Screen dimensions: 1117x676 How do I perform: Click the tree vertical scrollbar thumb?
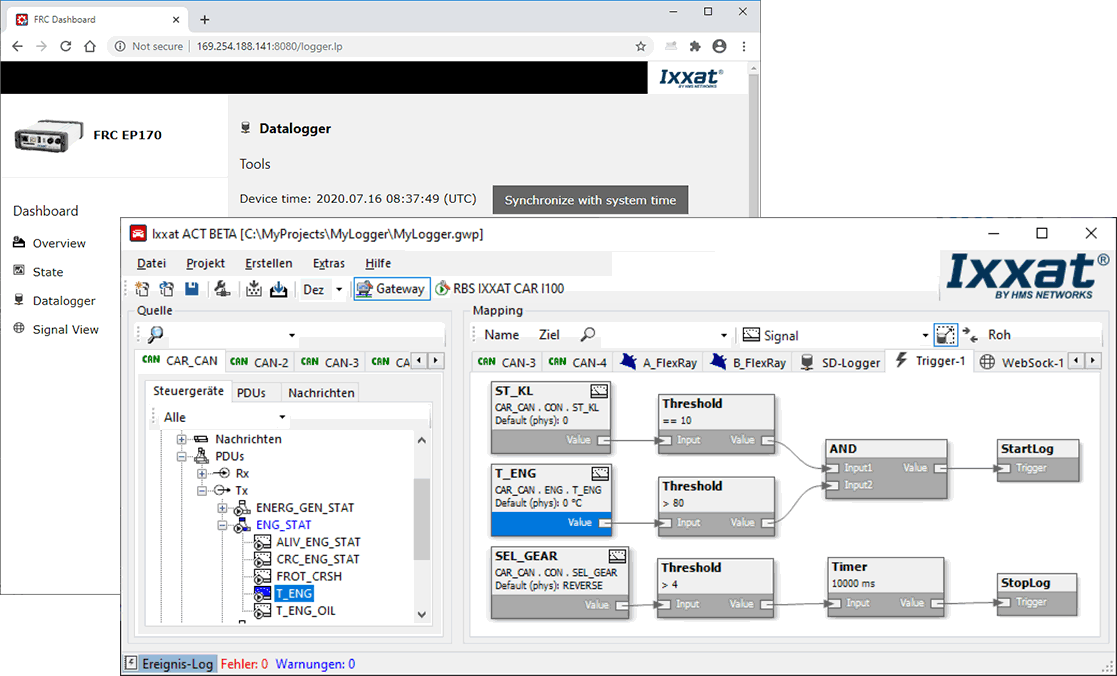point(422,519)
